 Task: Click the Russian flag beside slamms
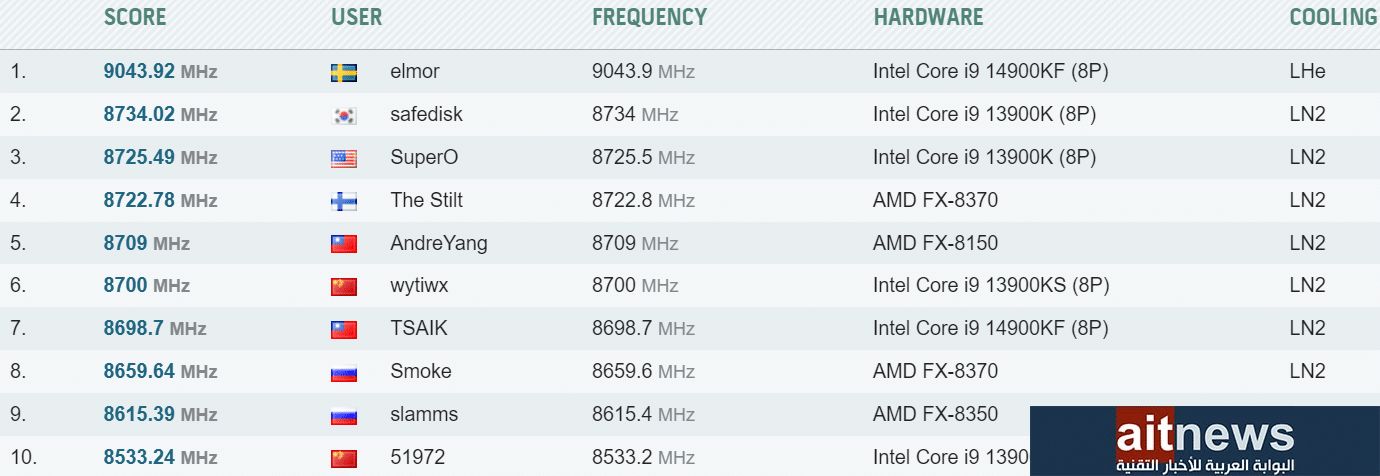[x=343, y=415]
